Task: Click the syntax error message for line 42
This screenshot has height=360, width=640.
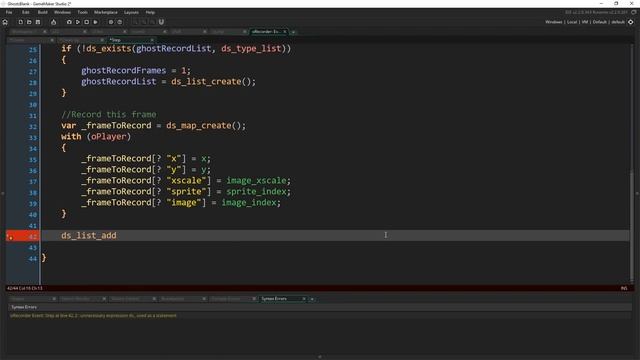Action: click(93, 316)
